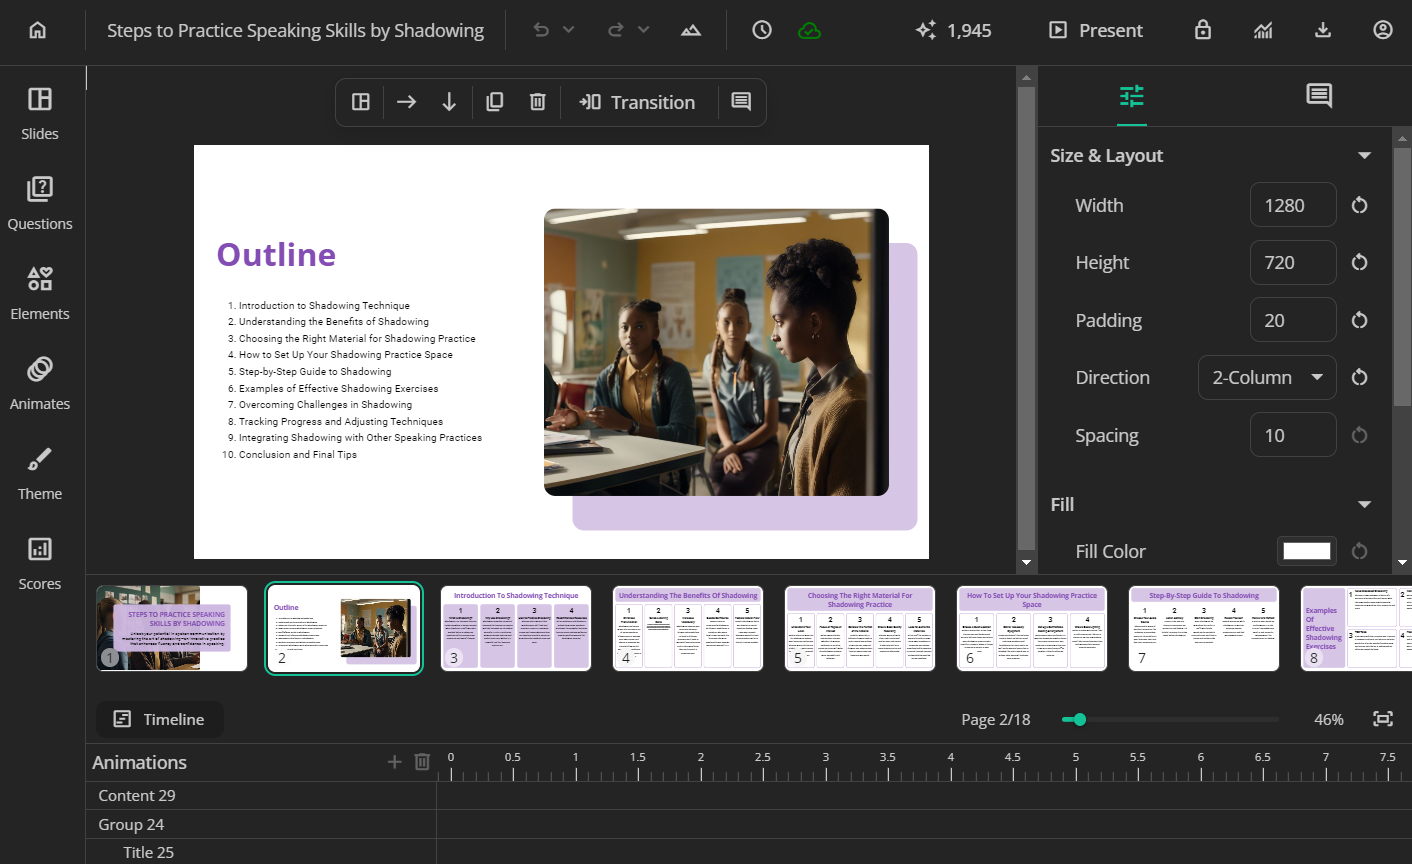Click the Outline heading on the slide

coord(276,254)
